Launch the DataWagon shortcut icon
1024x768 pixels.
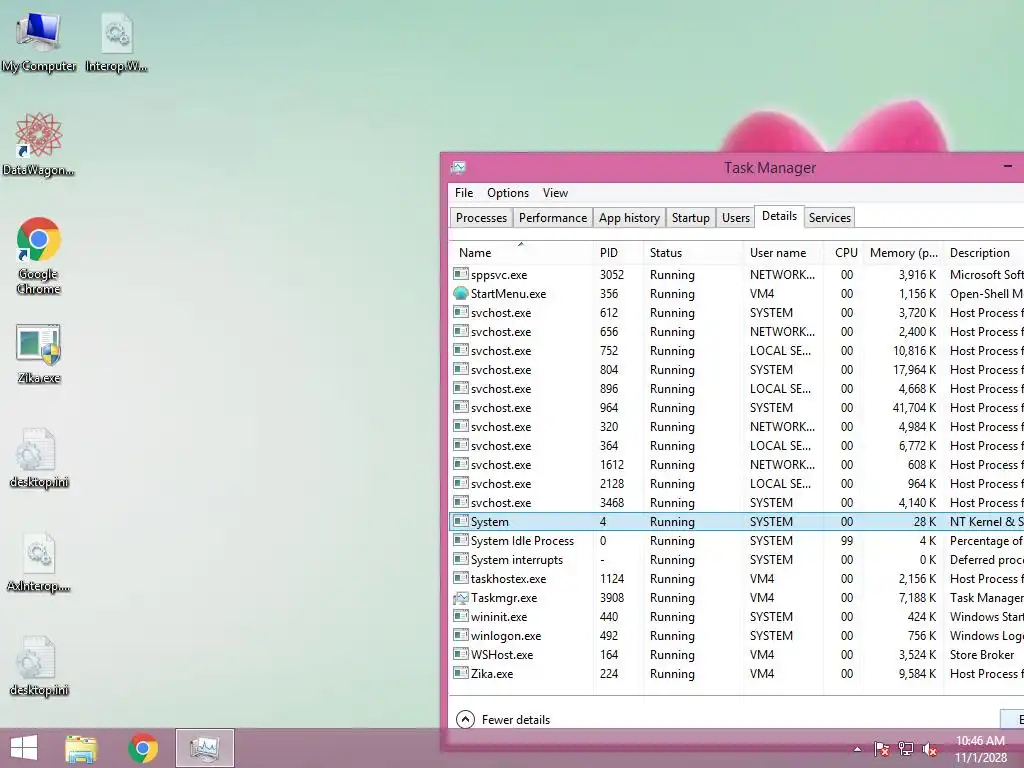38,144
